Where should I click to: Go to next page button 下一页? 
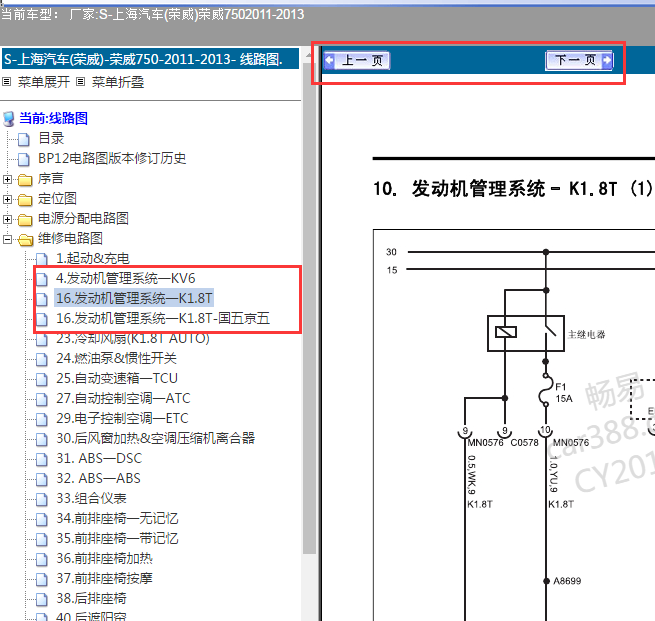[579, 61]
